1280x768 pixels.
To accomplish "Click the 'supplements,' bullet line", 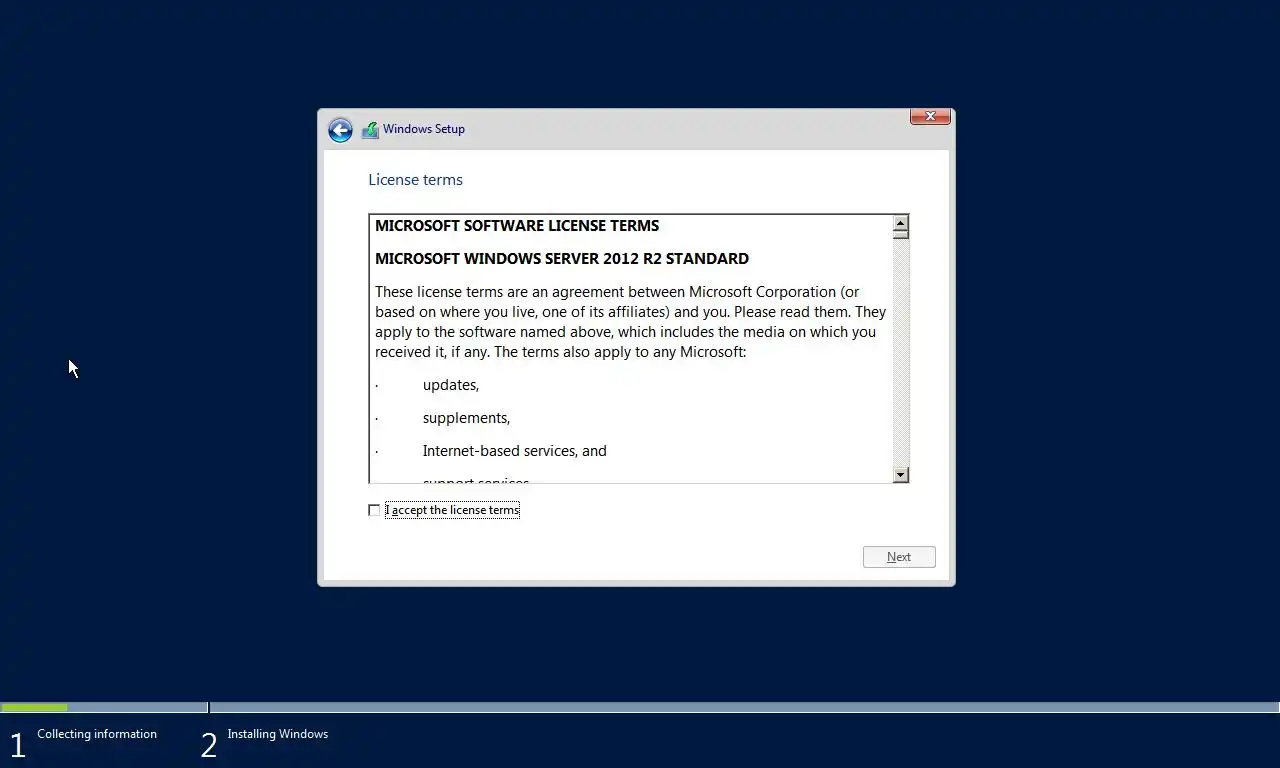I will (466, 418).
